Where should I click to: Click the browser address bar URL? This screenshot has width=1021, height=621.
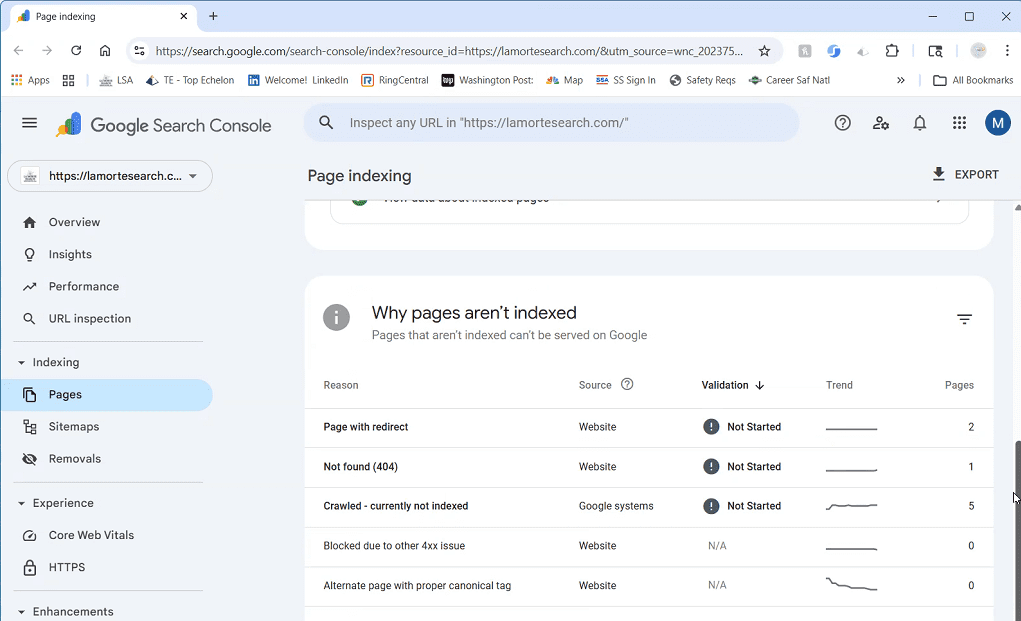(x=449, y=51)
